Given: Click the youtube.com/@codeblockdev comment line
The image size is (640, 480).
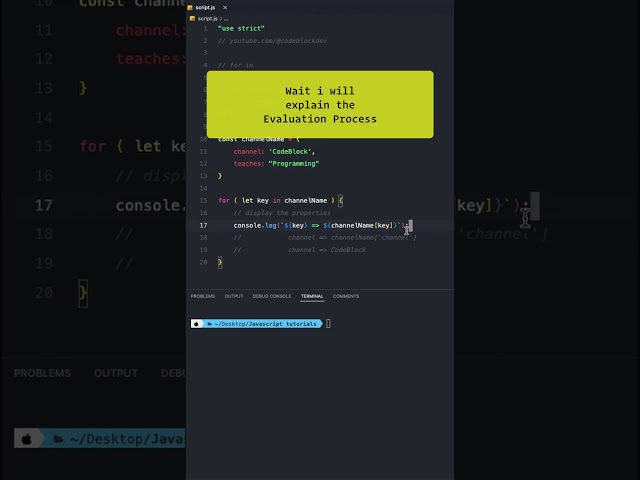Looking at the screenshot, I should [272, 40].
